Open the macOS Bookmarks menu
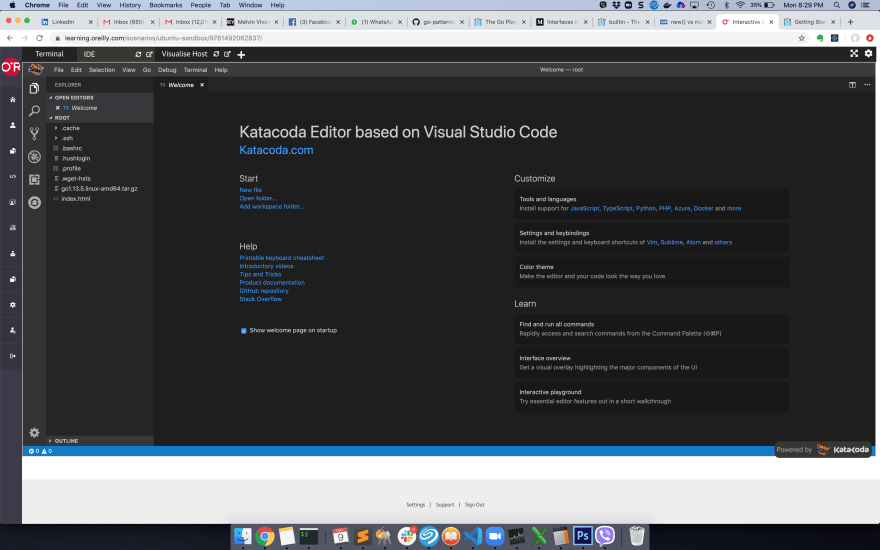Viewport: 880px width, 550px height. click(x=166, y=5)
